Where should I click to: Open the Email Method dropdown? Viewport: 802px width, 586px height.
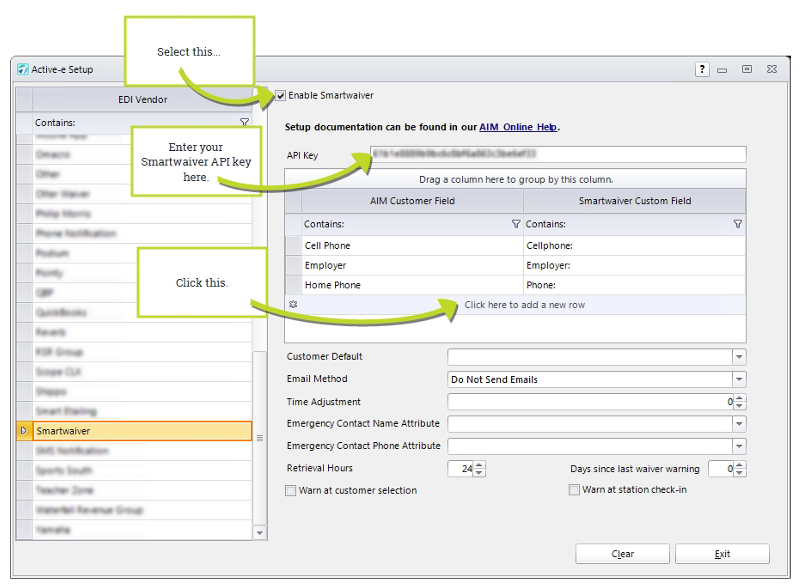pos(739,379)
